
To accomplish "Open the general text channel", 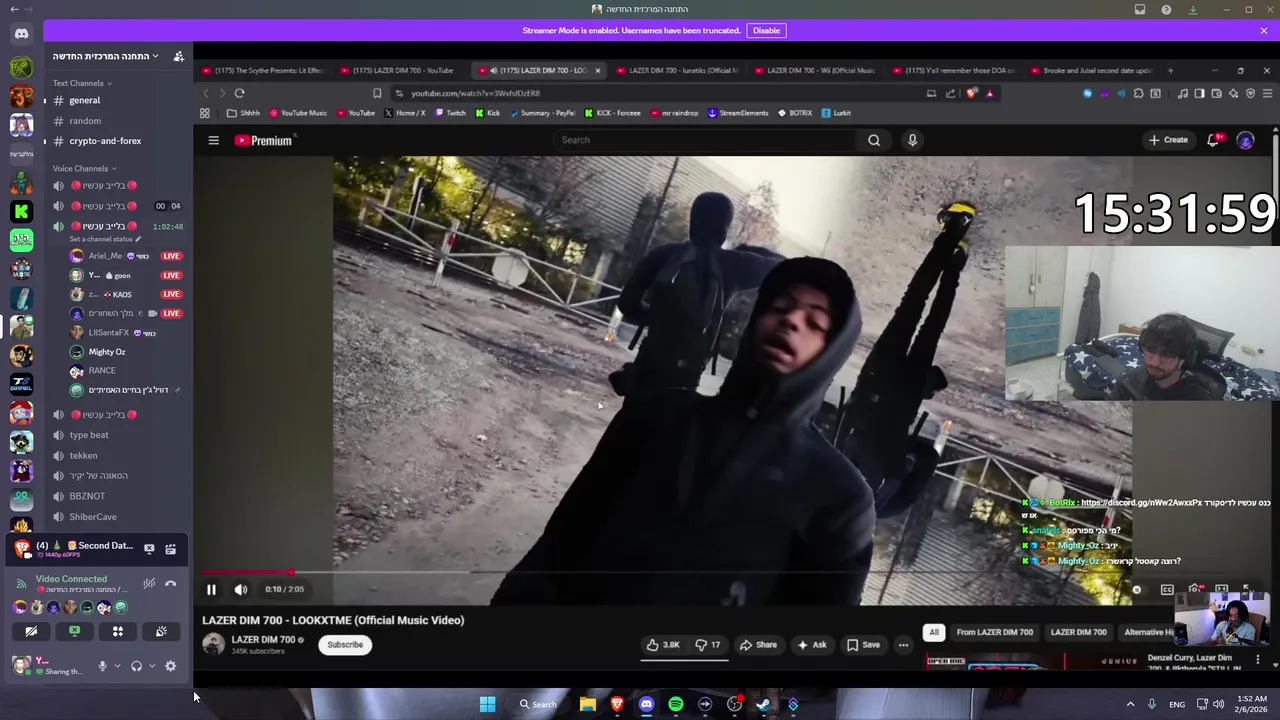I will click(116, 101).
